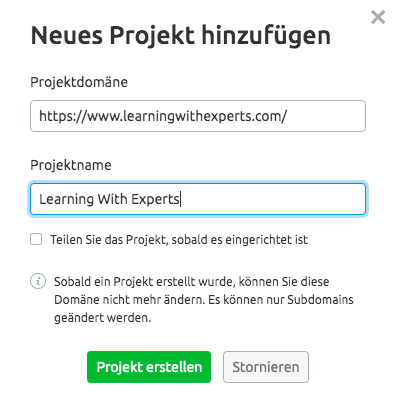Focus the Projektdomäne input field
Viewport: 395px width, 400px height.
[x=198, y=116]
